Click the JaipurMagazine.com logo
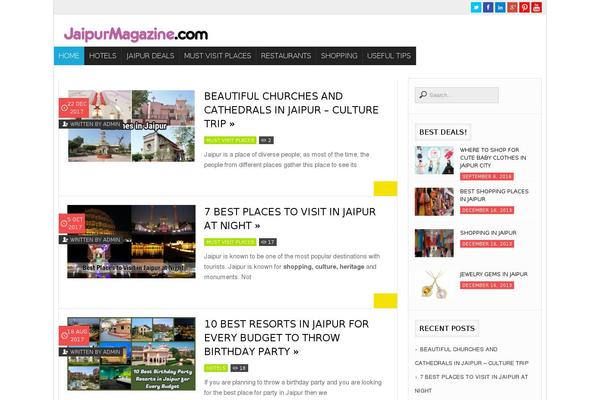The width and height of the screenshot is (600, 400). pyautogui.click(x=136, y=34)
